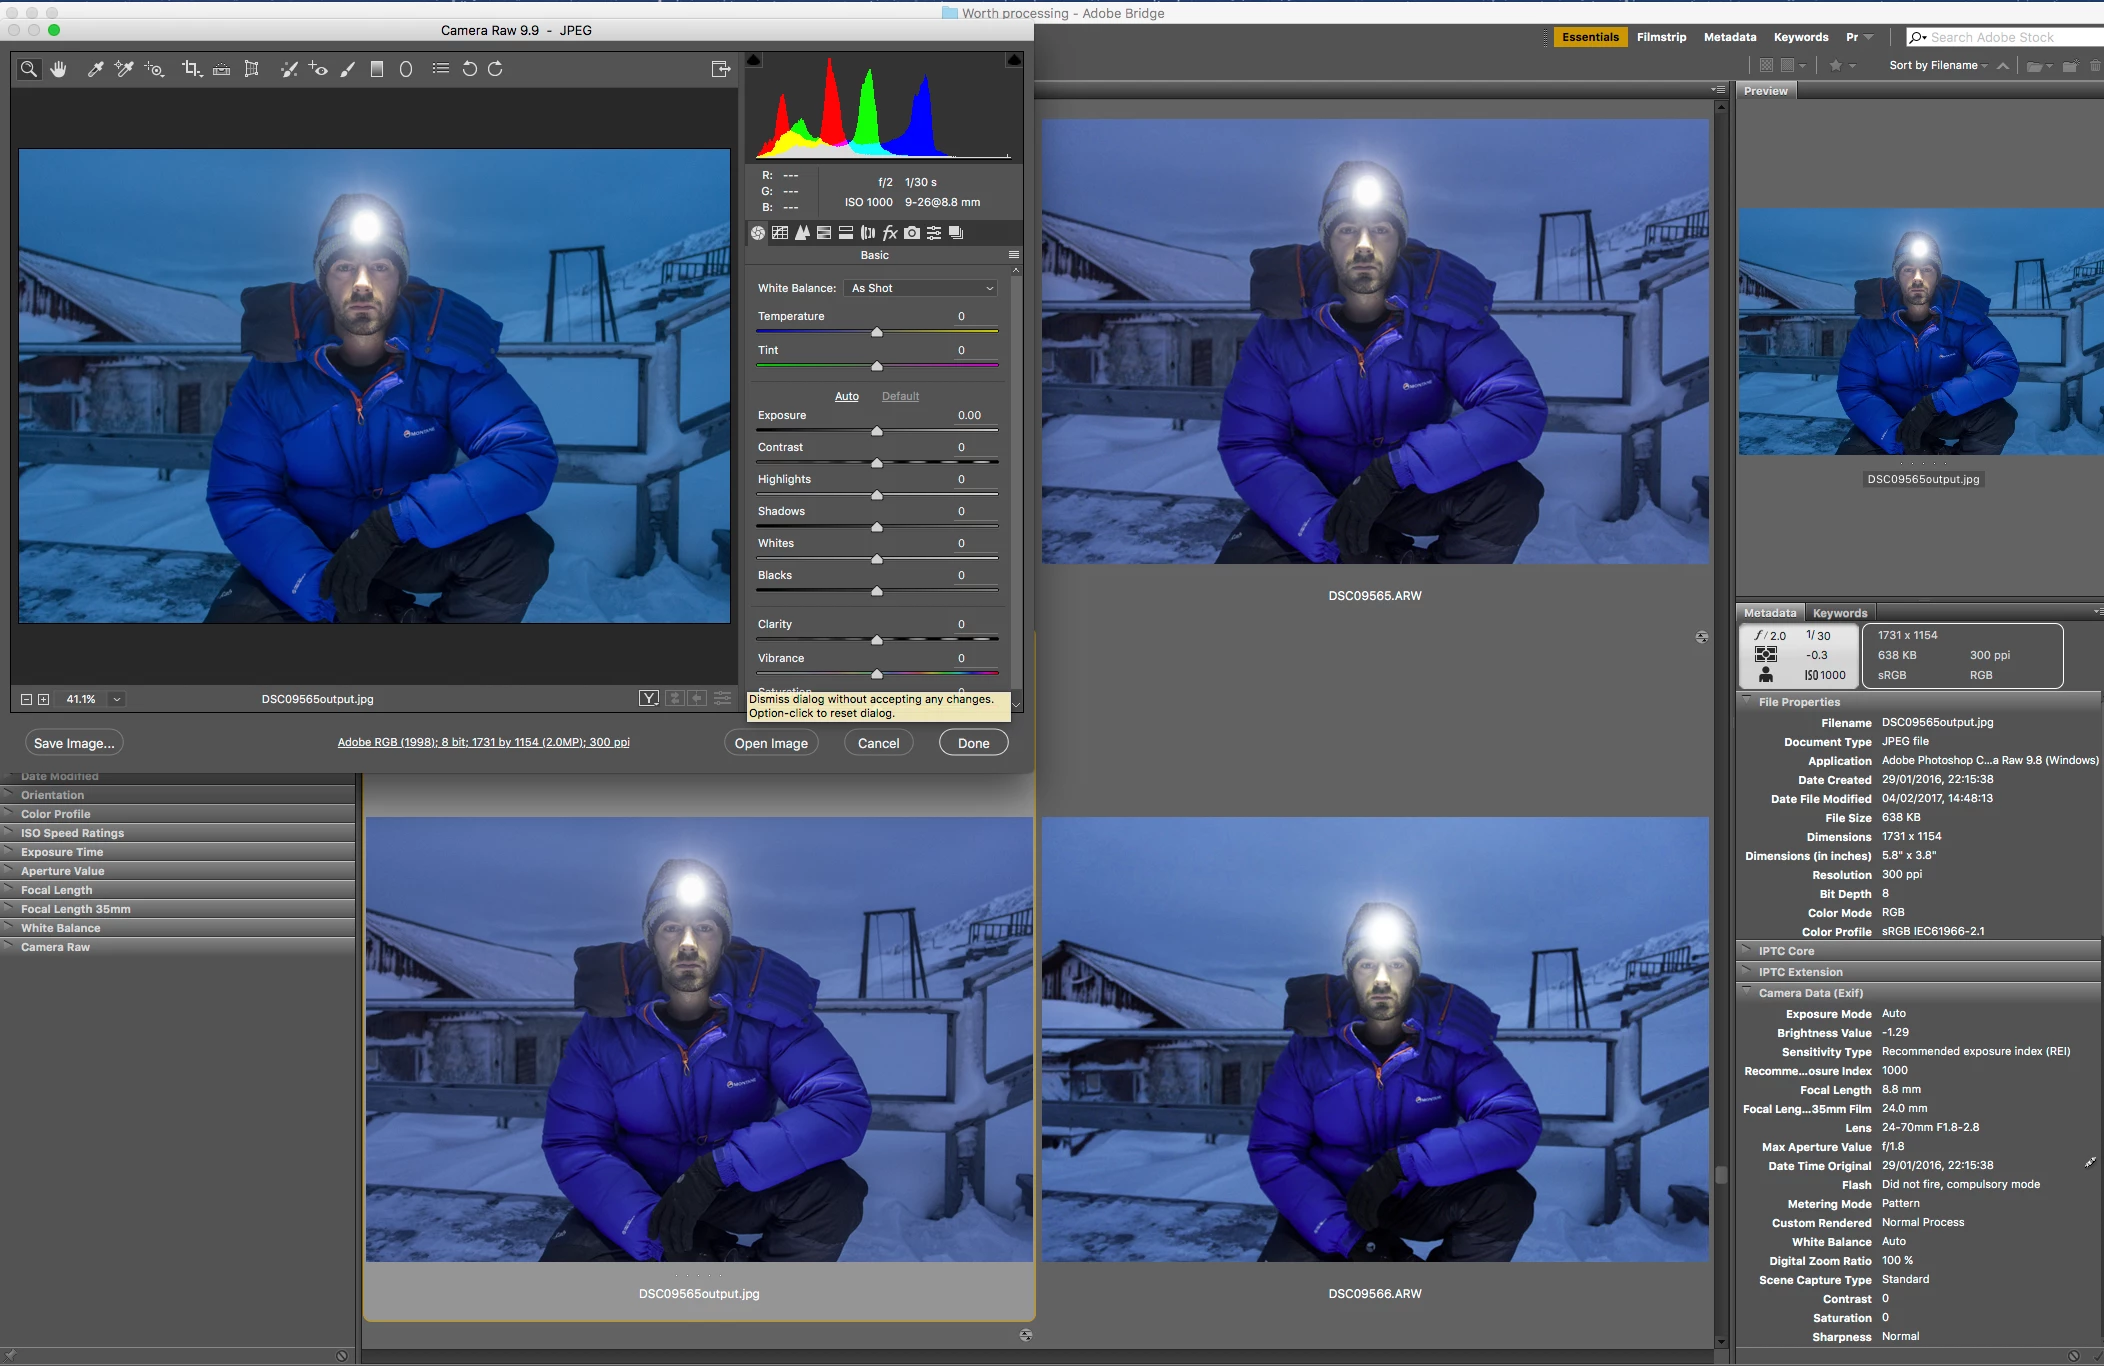Toggle shadow clipping warning on histogram
Screen dimensions: 2104x1366
click(x=754, y=61)
